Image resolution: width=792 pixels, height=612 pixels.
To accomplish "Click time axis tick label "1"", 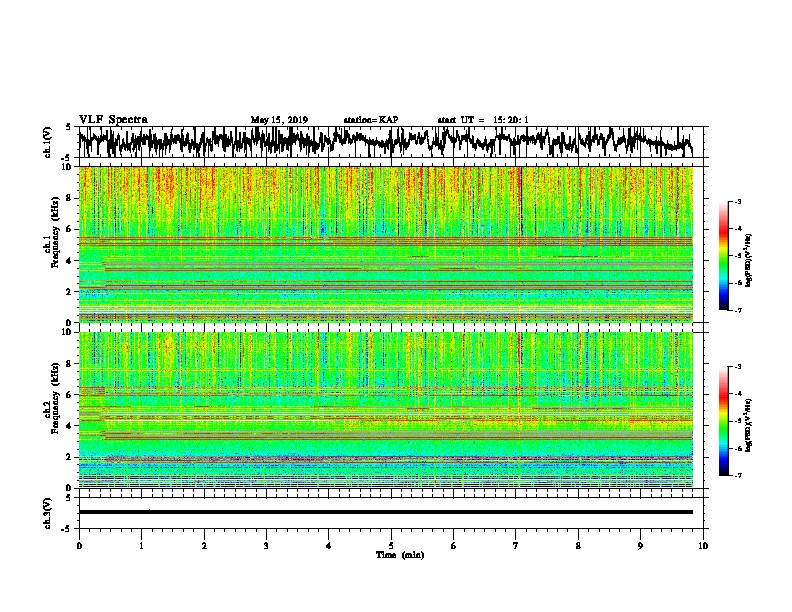I will click(x=141, y=546).
